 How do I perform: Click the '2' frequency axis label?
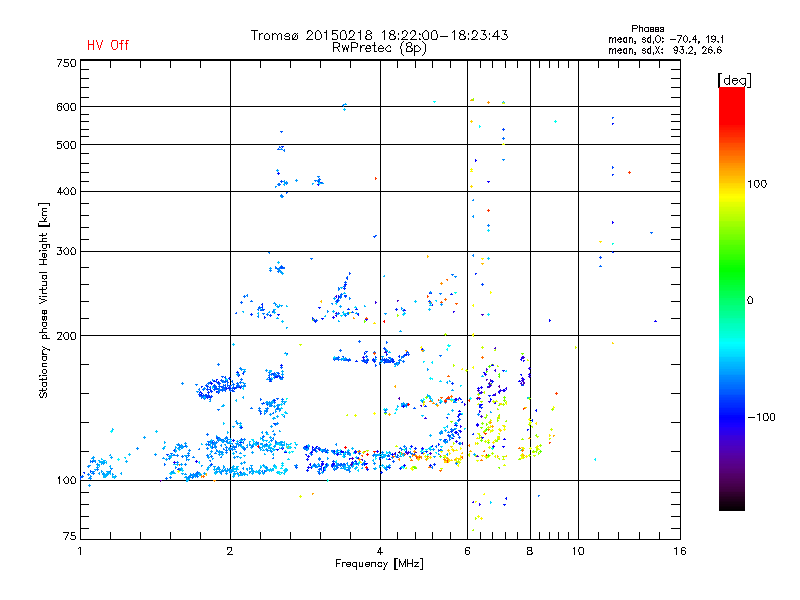coord(230,551)
